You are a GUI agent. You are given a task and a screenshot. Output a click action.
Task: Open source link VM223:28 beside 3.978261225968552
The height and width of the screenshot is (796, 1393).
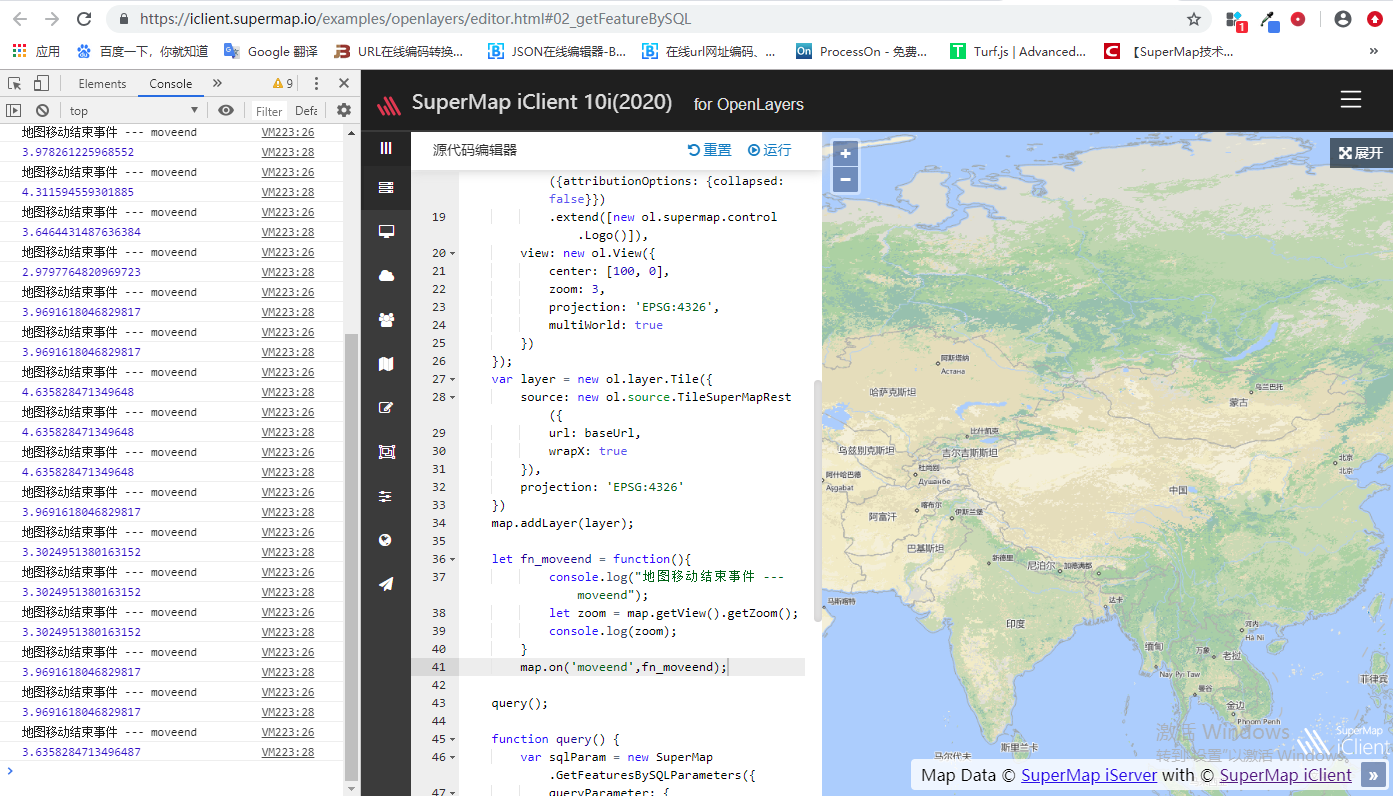288,152
